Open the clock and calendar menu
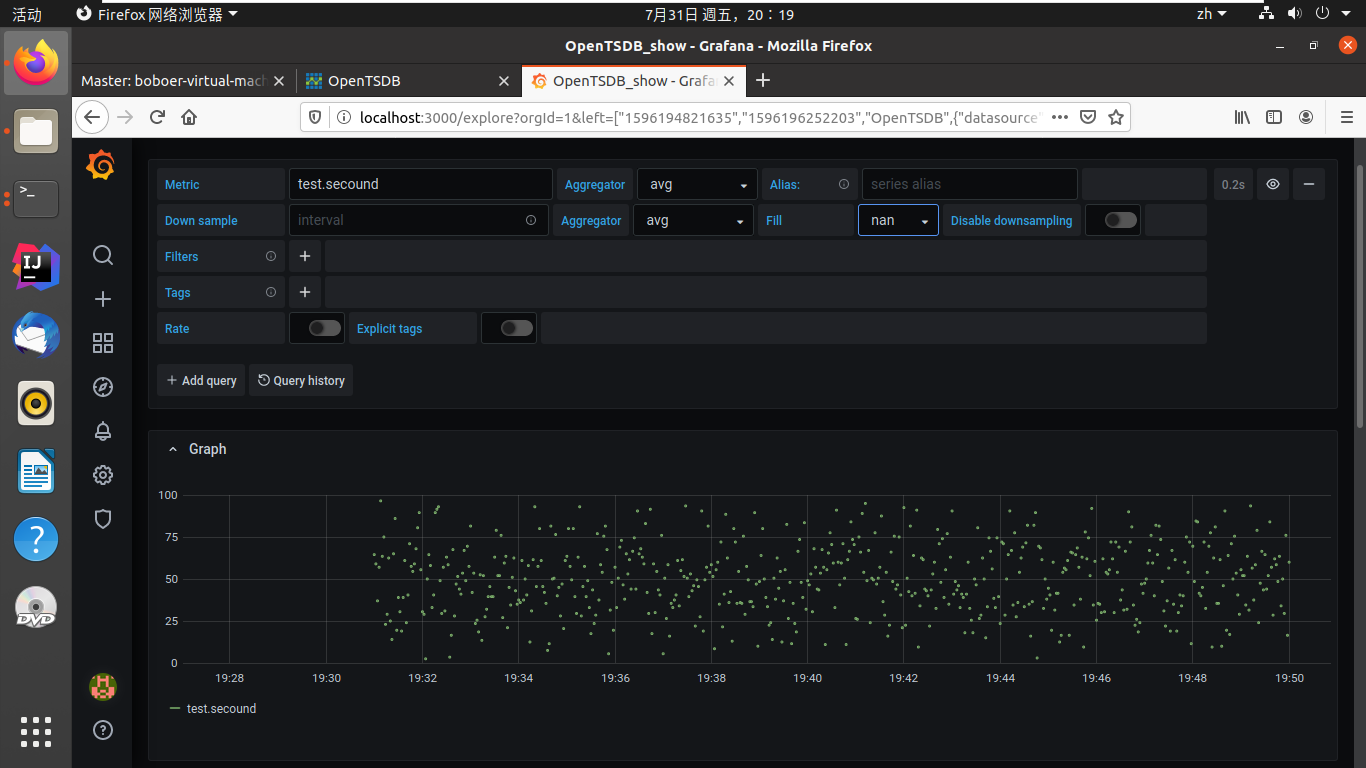The image size is (1366, 768). pyautogui.click(x=719, y=14)
